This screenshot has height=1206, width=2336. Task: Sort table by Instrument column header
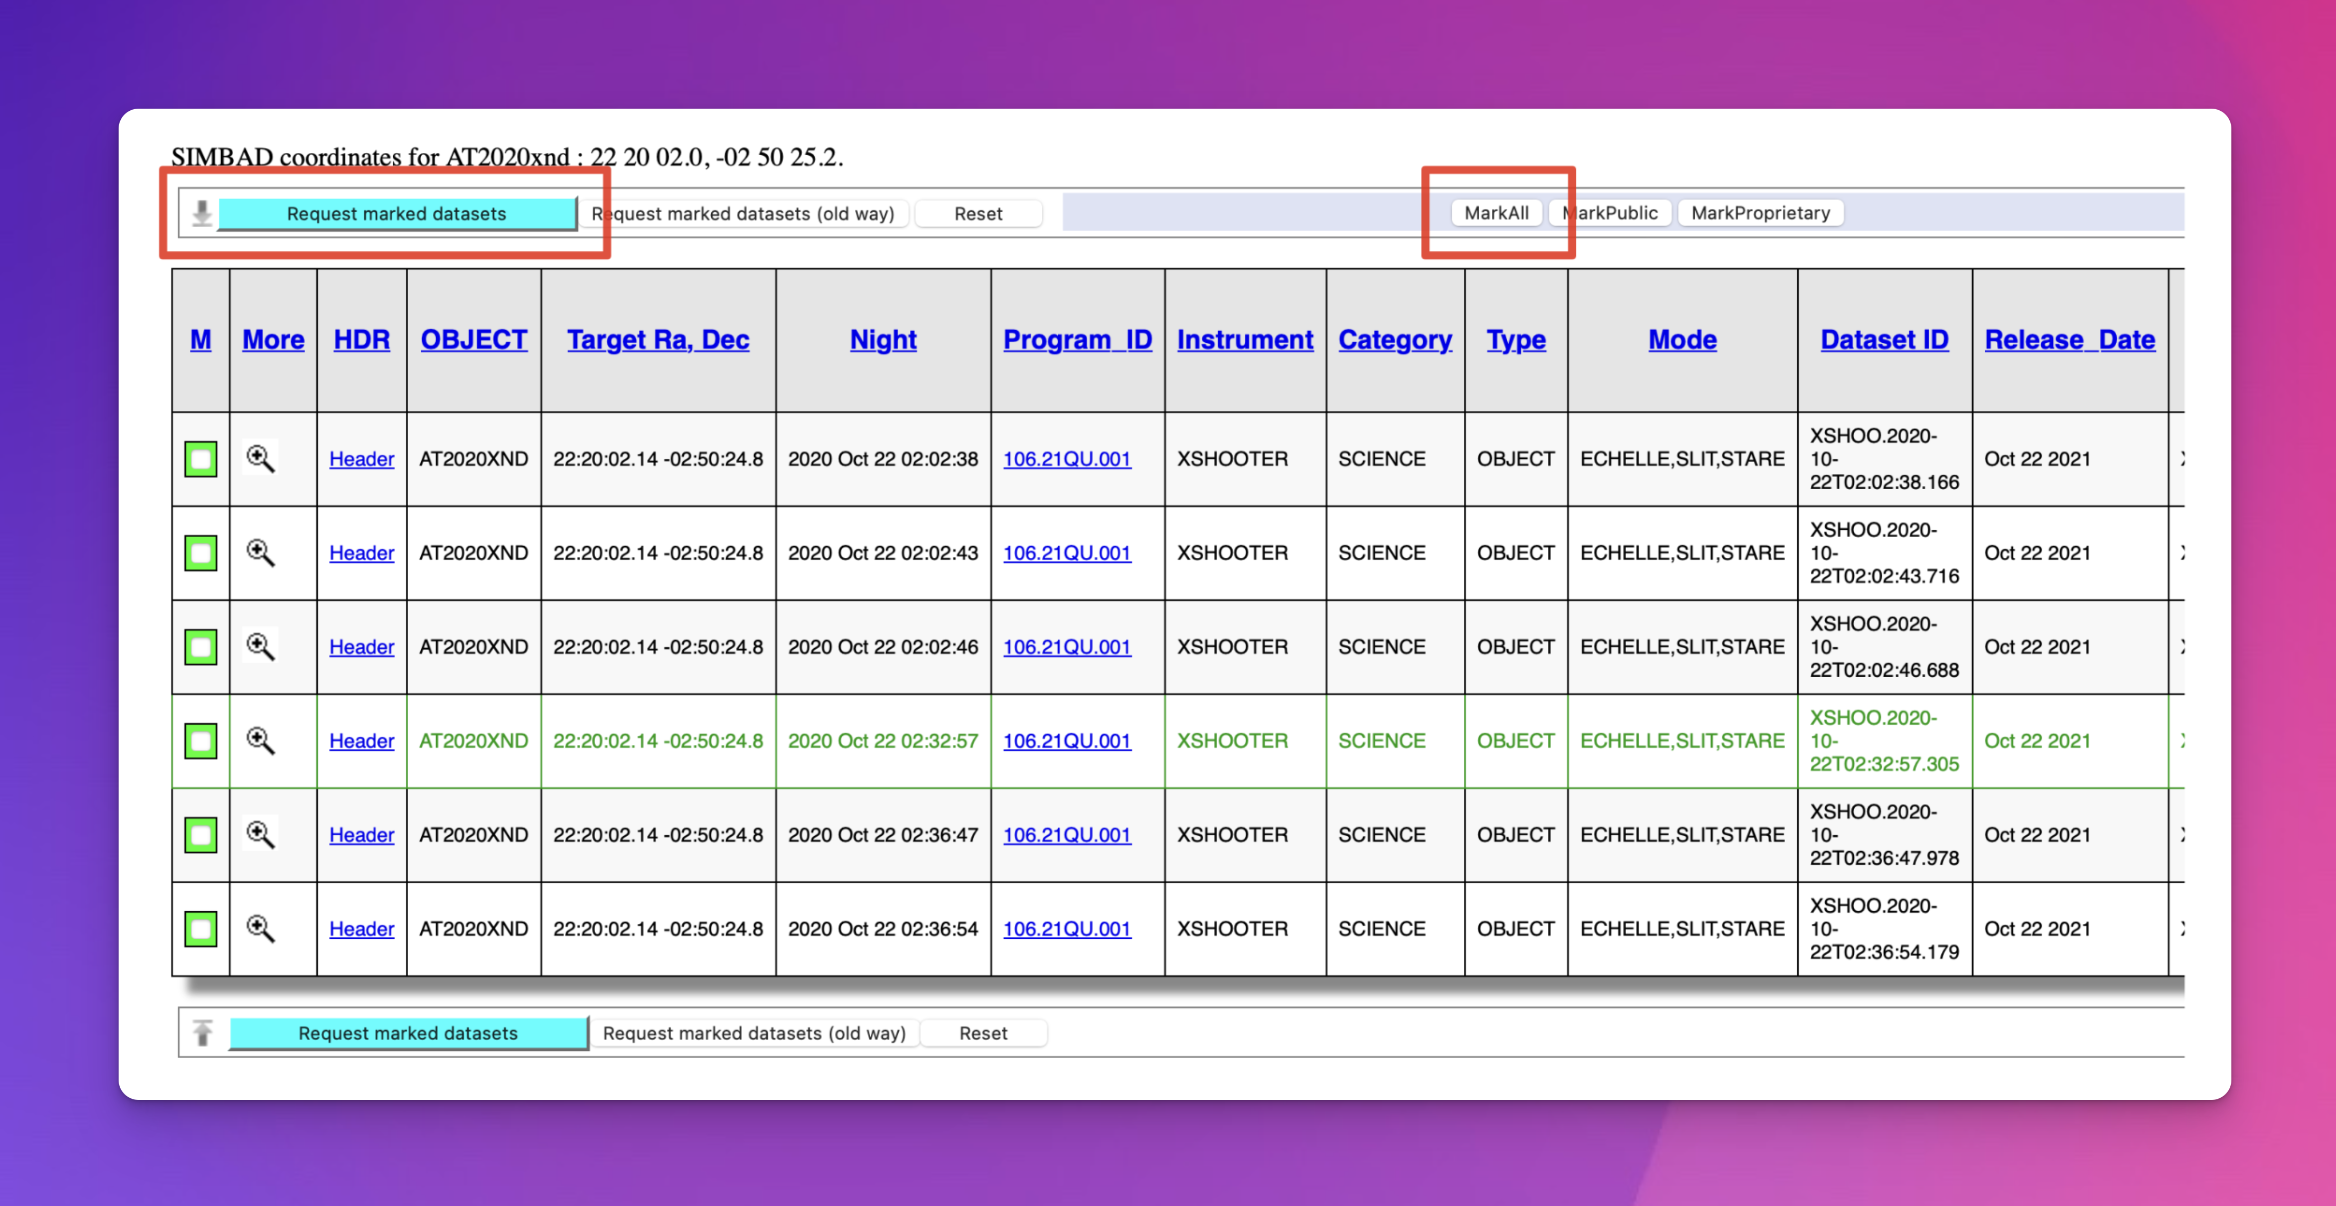pyautogui.click(x=1245, y=340)
